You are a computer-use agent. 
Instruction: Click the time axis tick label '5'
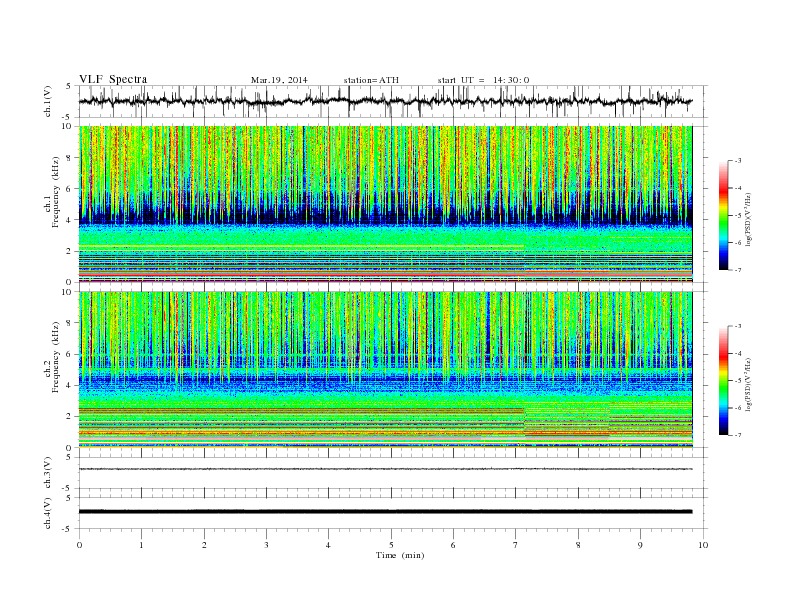pos(391,545)
